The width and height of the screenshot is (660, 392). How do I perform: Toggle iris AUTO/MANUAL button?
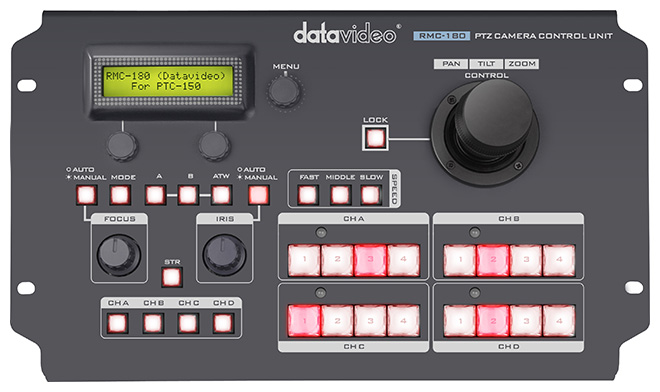258,195
